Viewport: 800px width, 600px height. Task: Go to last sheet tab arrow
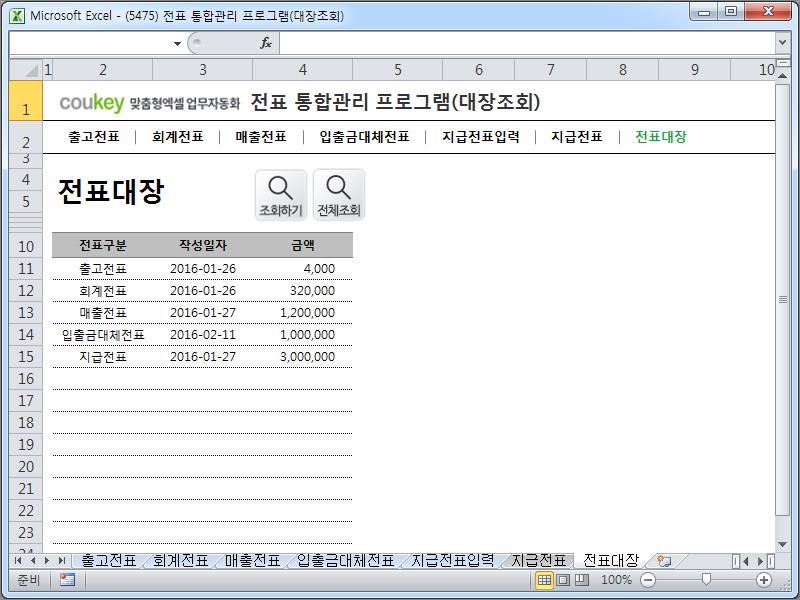[x=62, y=561]
